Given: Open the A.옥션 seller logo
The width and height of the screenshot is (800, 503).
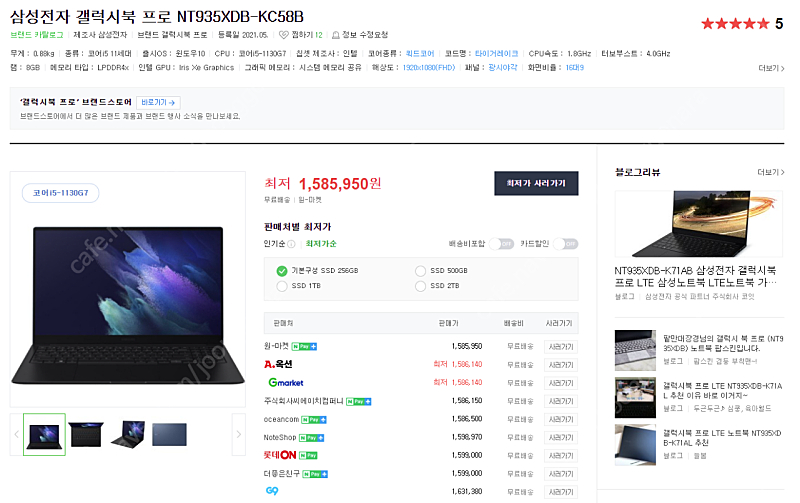Looking at the screenshot, I should (278, 364).
